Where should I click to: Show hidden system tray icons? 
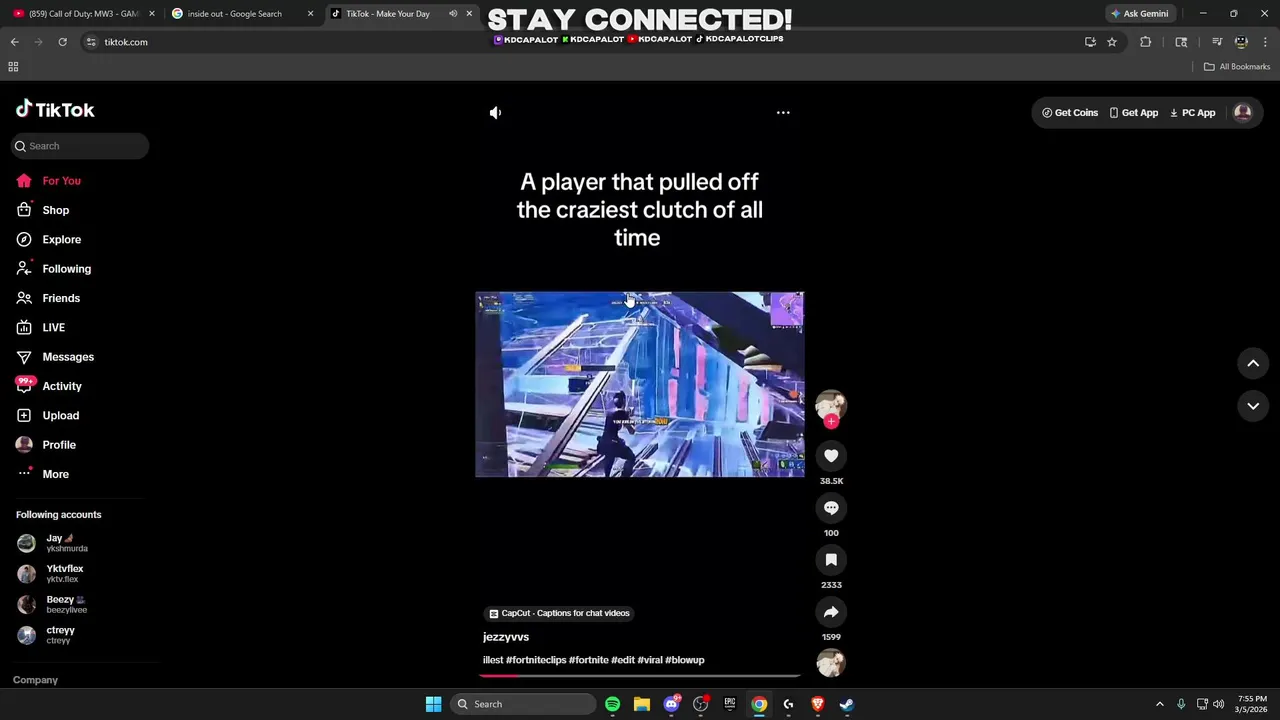1160,704
